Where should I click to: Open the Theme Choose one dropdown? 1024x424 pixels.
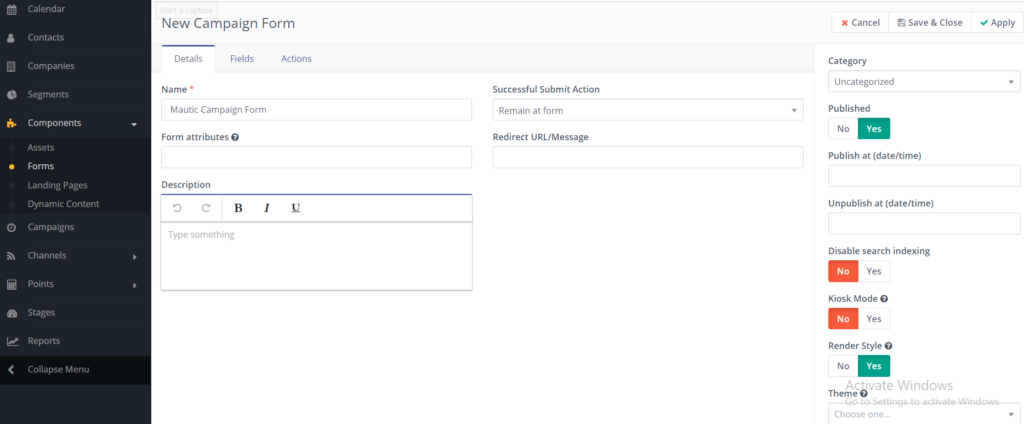click(x=924, y=414)
